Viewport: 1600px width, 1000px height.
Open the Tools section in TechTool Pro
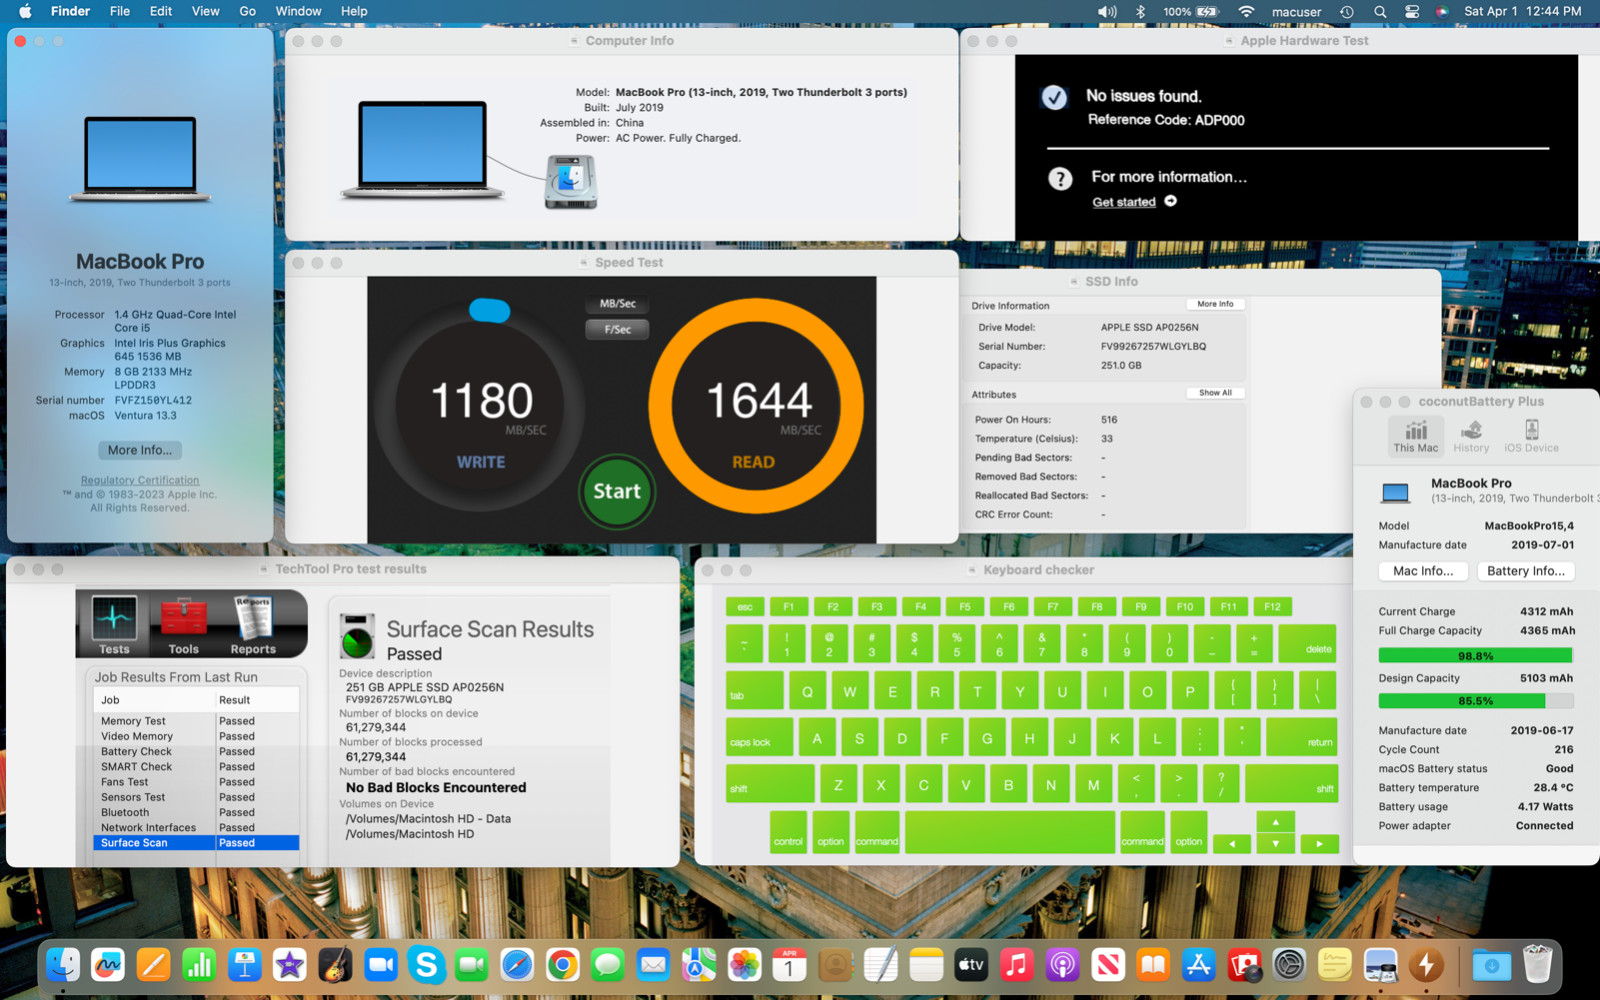pyautogui.click(x=183, y=624)
